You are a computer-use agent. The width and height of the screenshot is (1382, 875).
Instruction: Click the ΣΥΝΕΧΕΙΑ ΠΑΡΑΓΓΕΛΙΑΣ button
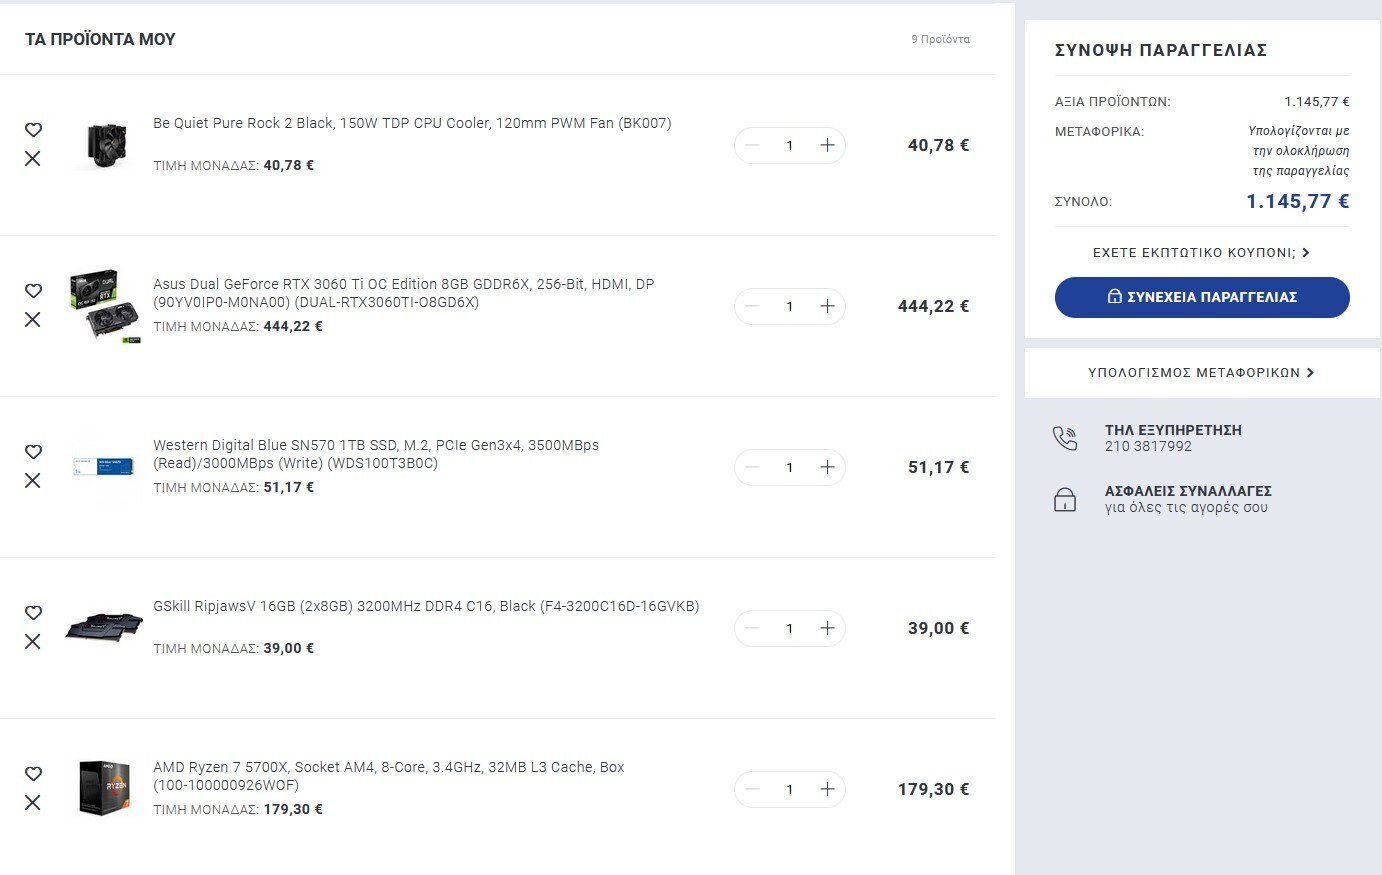coord(1202,297)
